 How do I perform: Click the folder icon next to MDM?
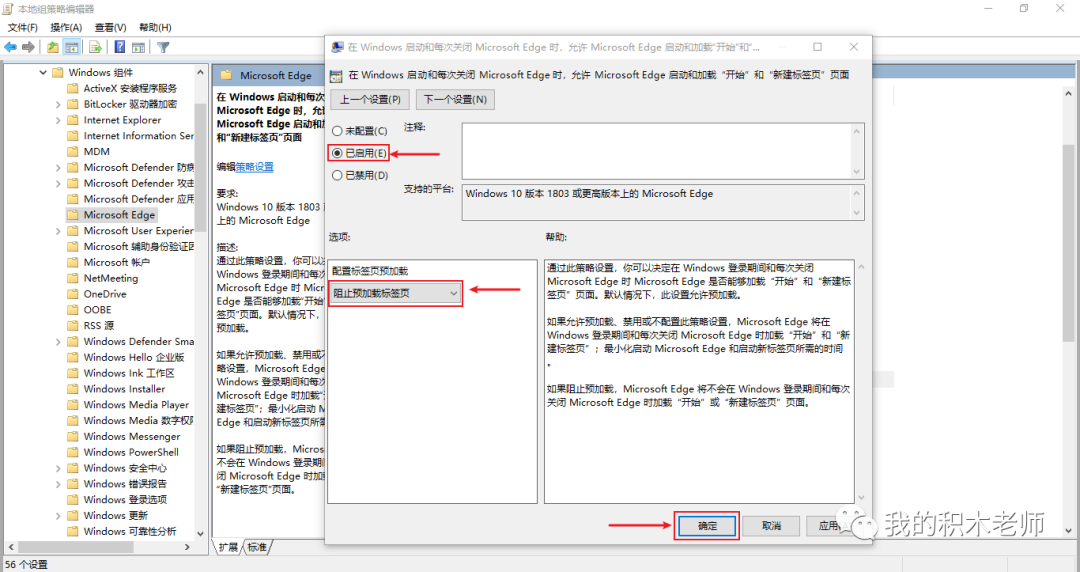tap(72, 152)
